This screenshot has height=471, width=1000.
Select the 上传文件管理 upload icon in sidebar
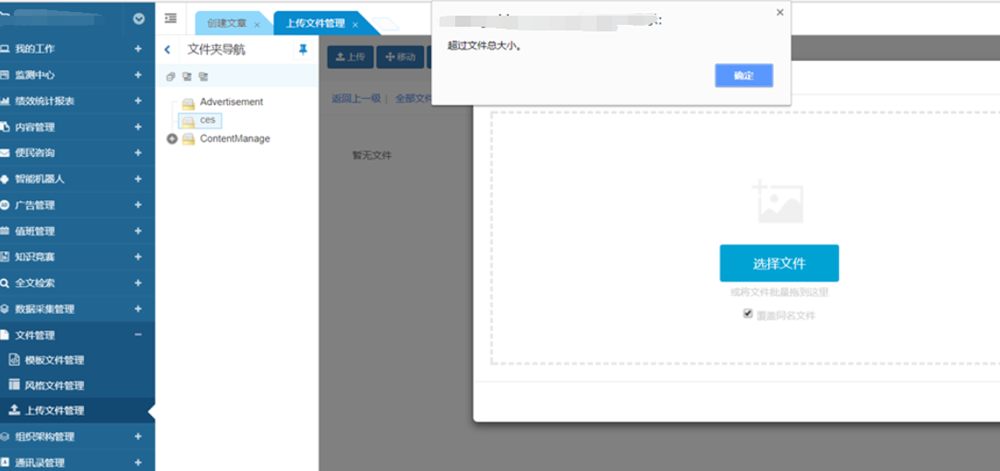[14, 410]
